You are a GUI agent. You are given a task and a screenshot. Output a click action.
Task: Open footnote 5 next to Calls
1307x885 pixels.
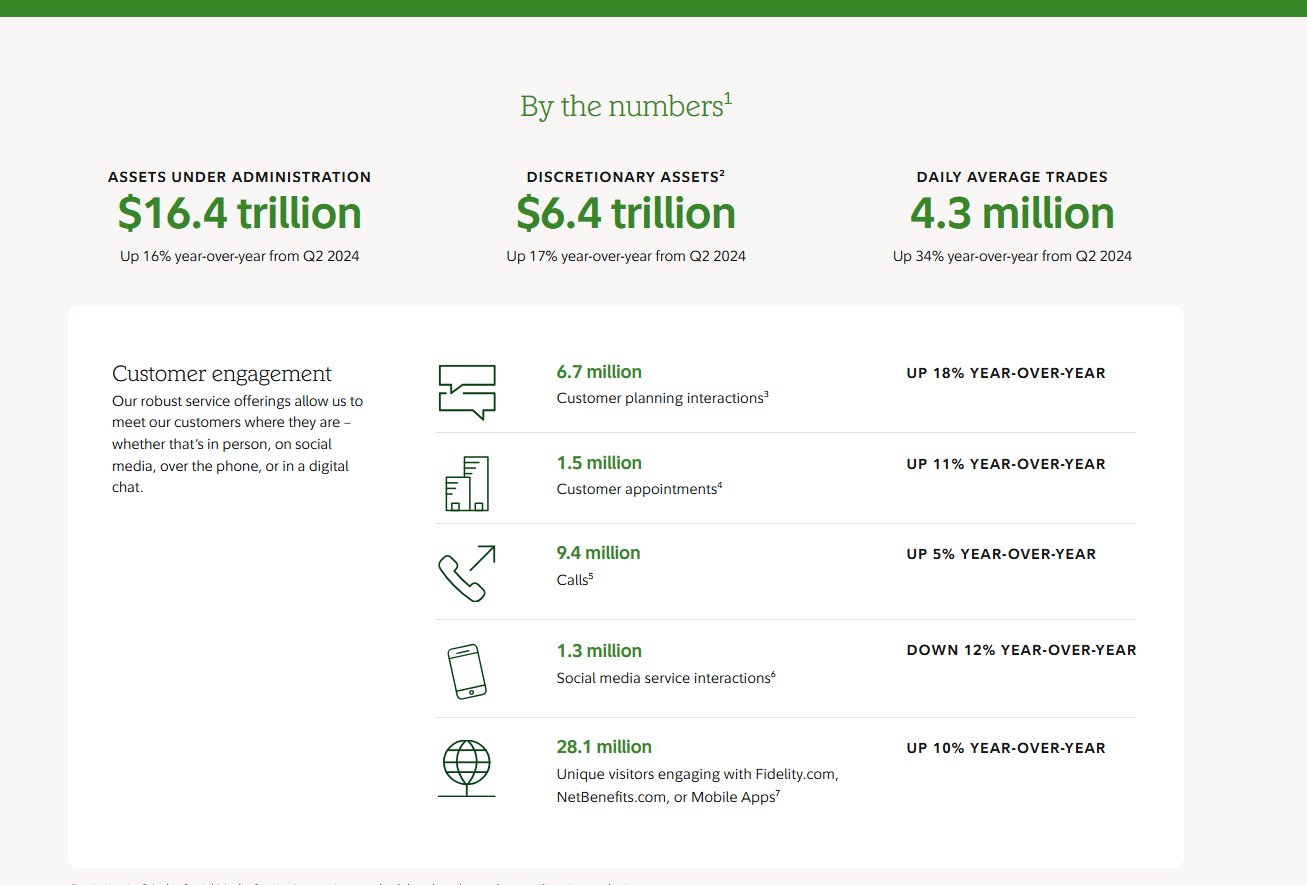(591, 576)
